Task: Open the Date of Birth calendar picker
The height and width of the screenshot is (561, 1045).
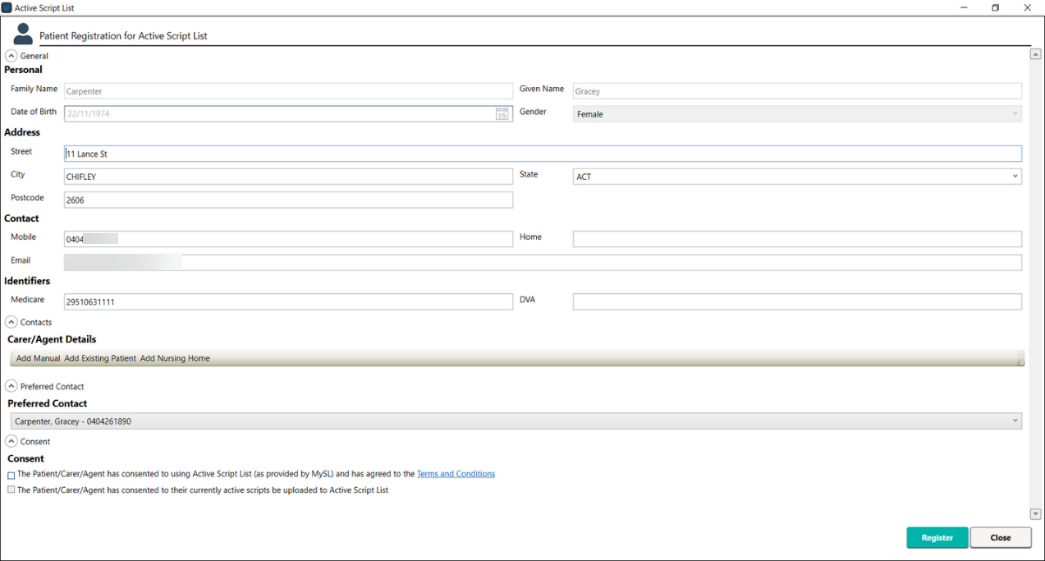Action: (x=502, y=114)
